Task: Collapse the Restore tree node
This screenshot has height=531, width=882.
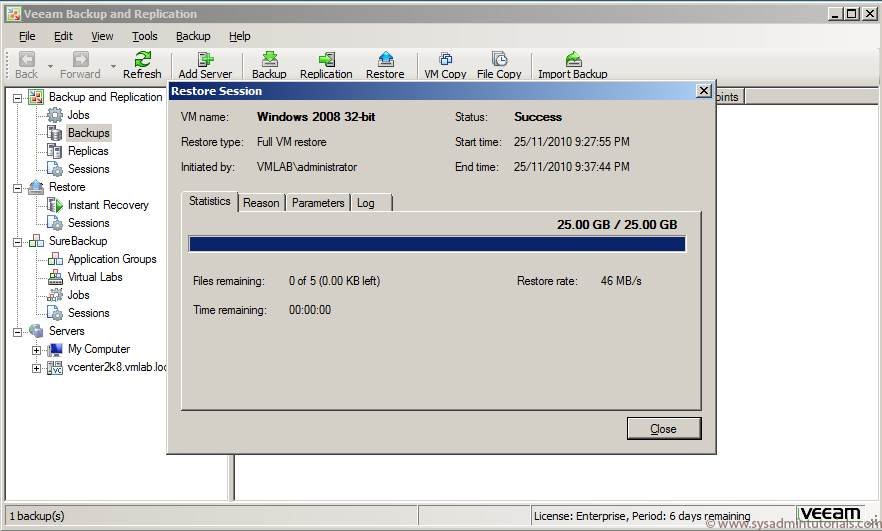Action: [17, 188]
